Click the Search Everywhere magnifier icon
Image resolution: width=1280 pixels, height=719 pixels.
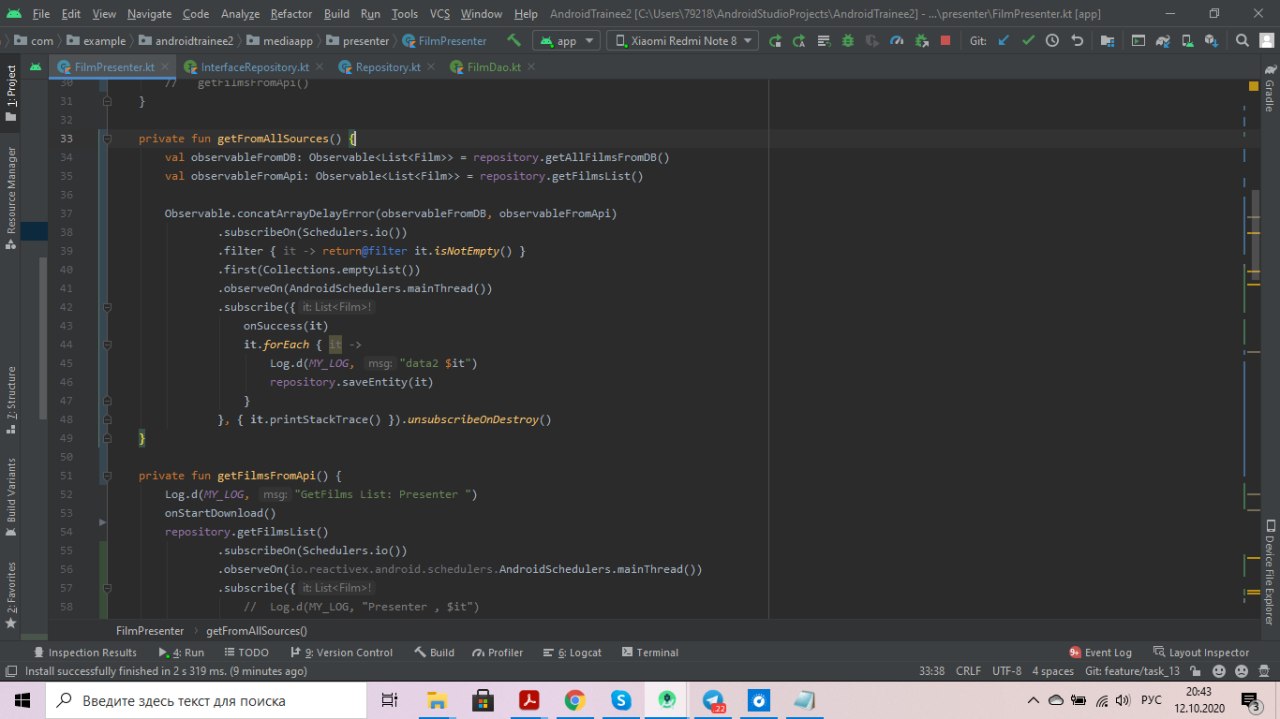1241,41
